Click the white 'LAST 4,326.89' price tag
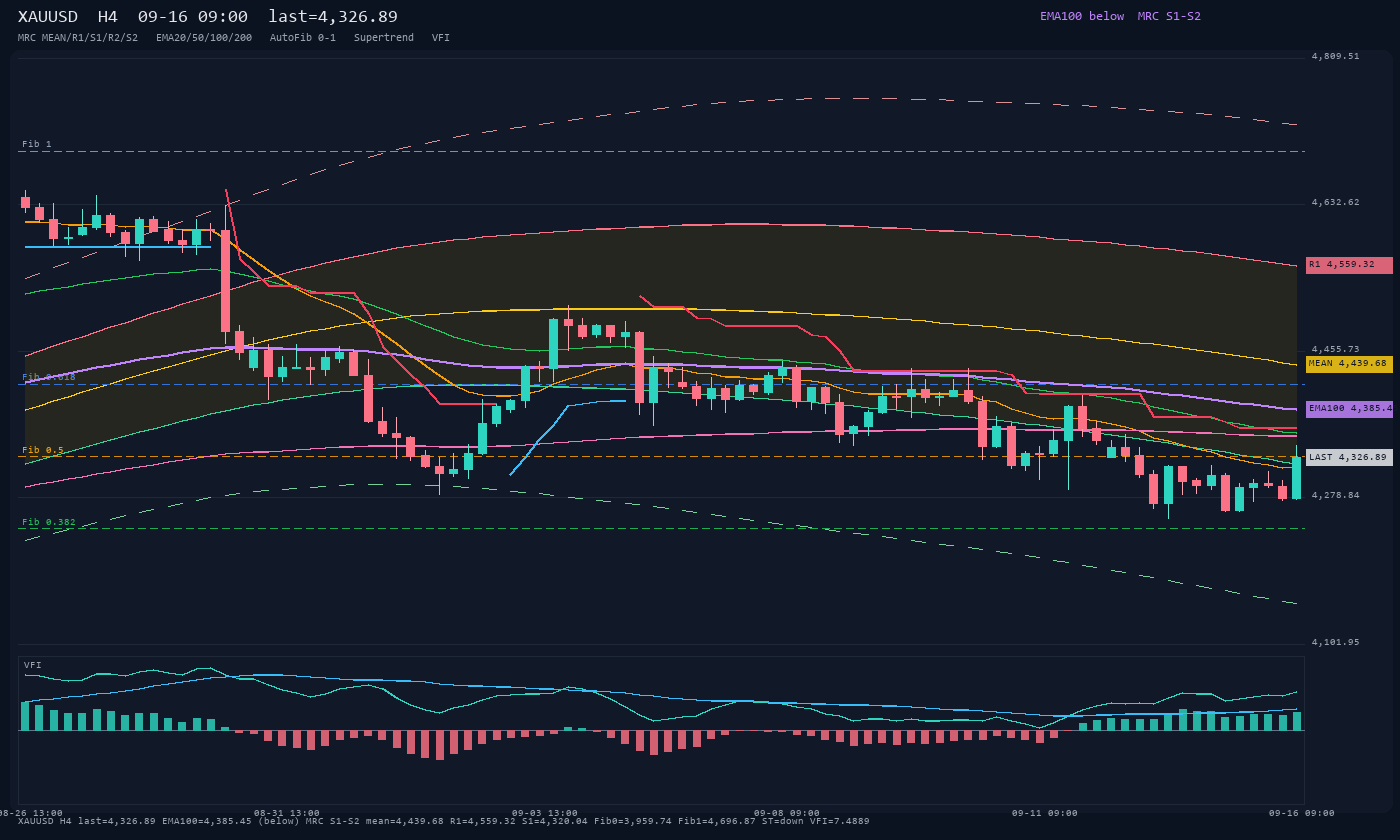The width and height of the screenshot is (1400, 840). click(x=1349, y=457)
